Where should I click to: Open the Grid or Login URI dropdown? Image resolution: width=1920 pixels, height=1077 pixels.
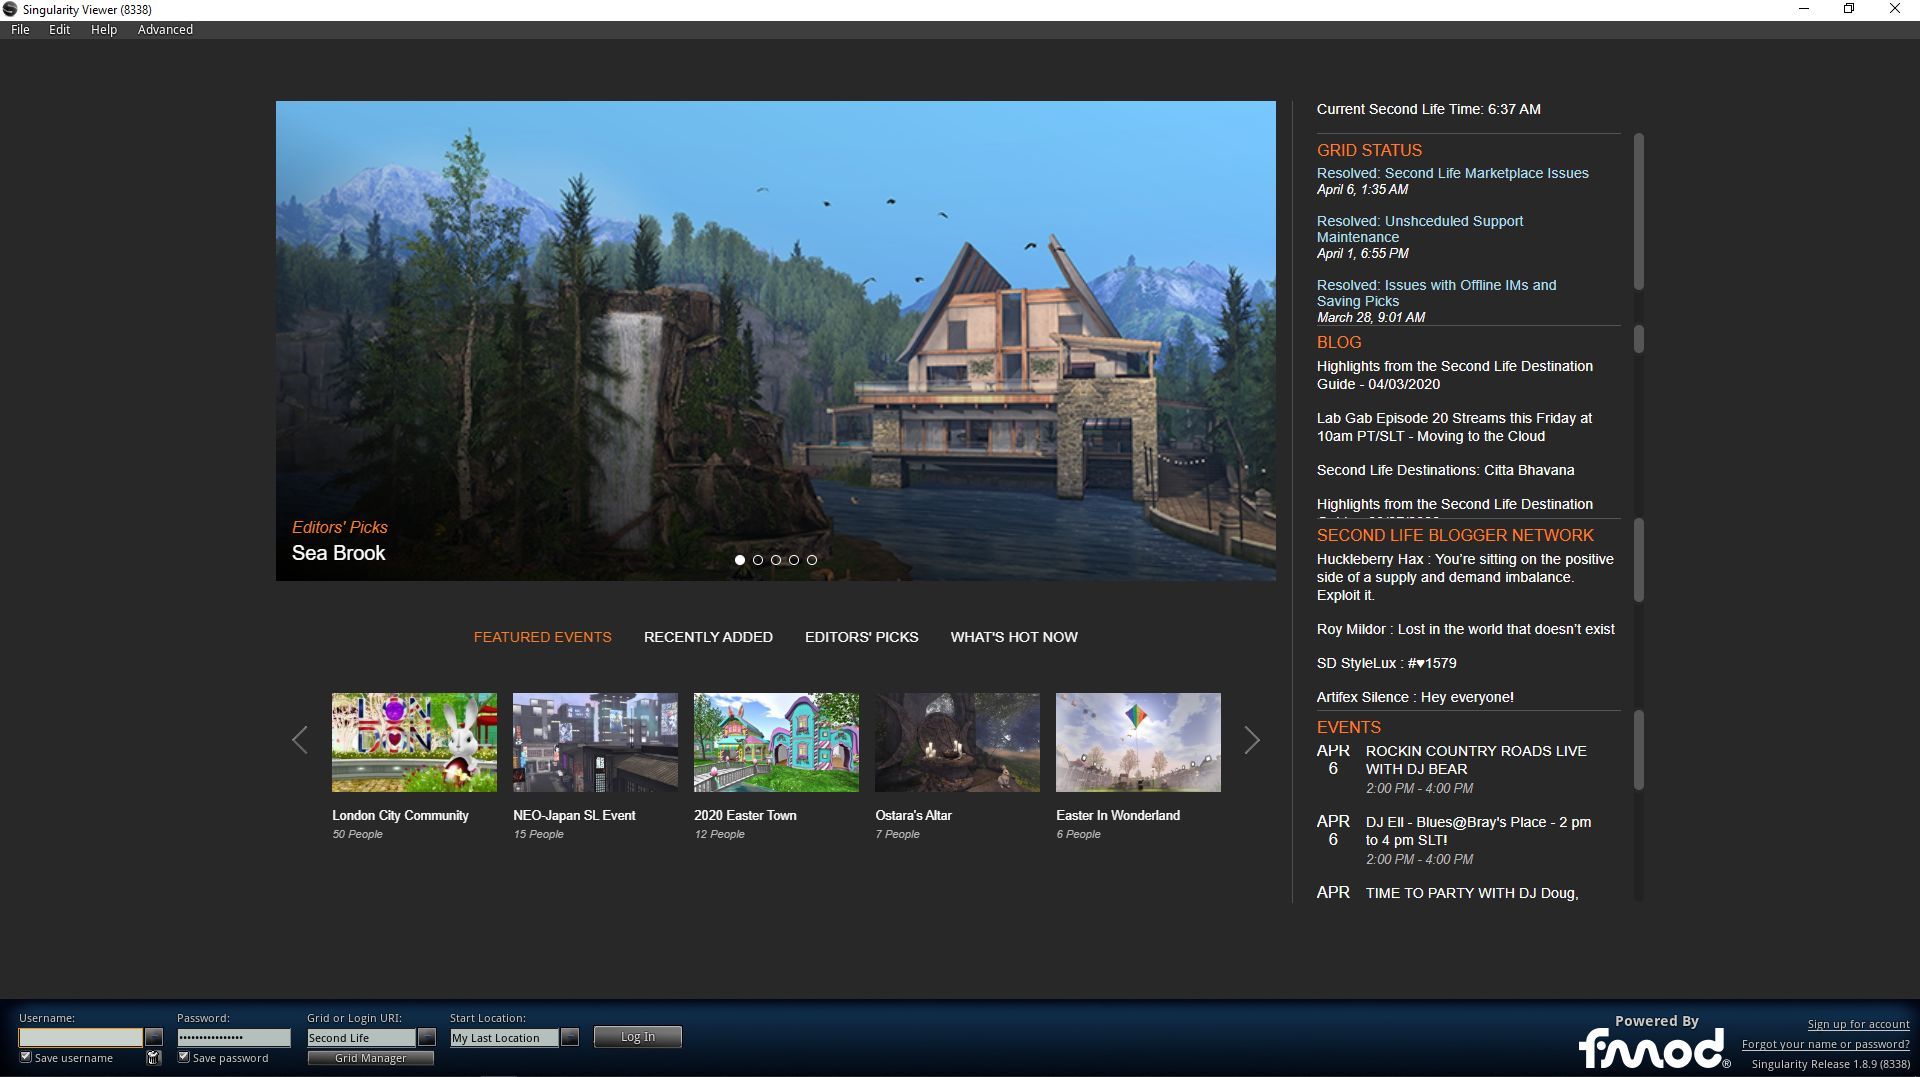427,1038
